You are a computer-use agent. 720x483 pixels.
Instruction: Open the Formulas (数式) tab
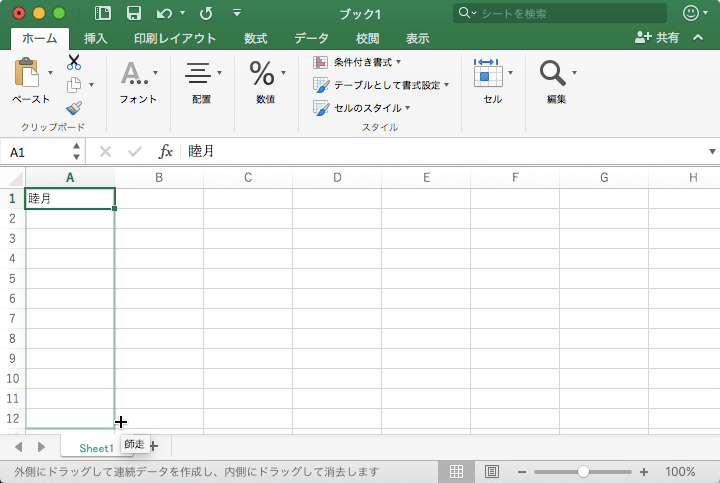point(255,38)
